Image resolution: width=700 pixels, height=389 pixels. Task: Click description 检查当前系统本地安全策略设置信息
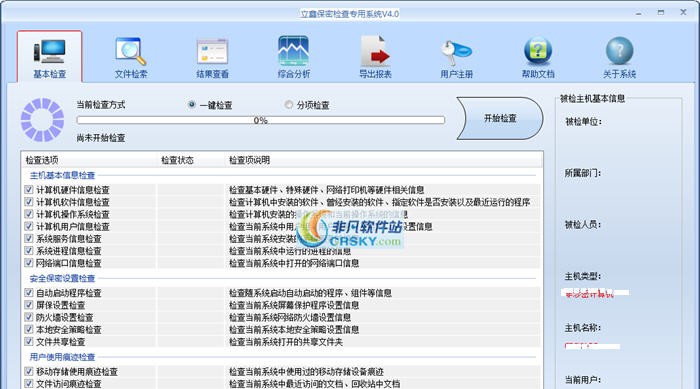(x=294, y=330)
